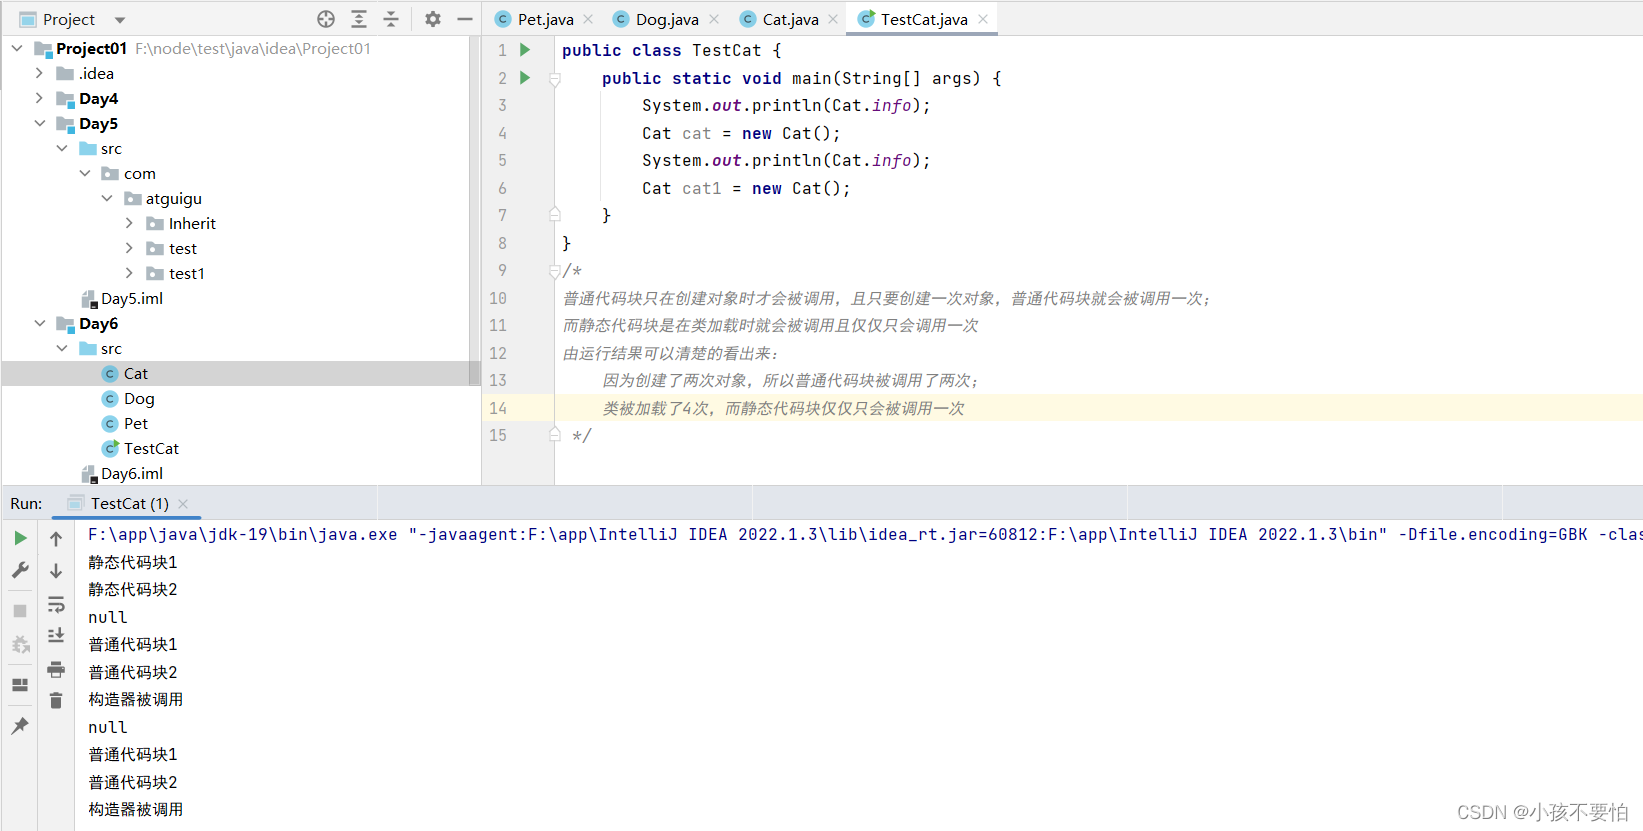Click the Project panel vertical scrollbar
The height and width of the screenshot is (831, 1643).
point(474,210)
